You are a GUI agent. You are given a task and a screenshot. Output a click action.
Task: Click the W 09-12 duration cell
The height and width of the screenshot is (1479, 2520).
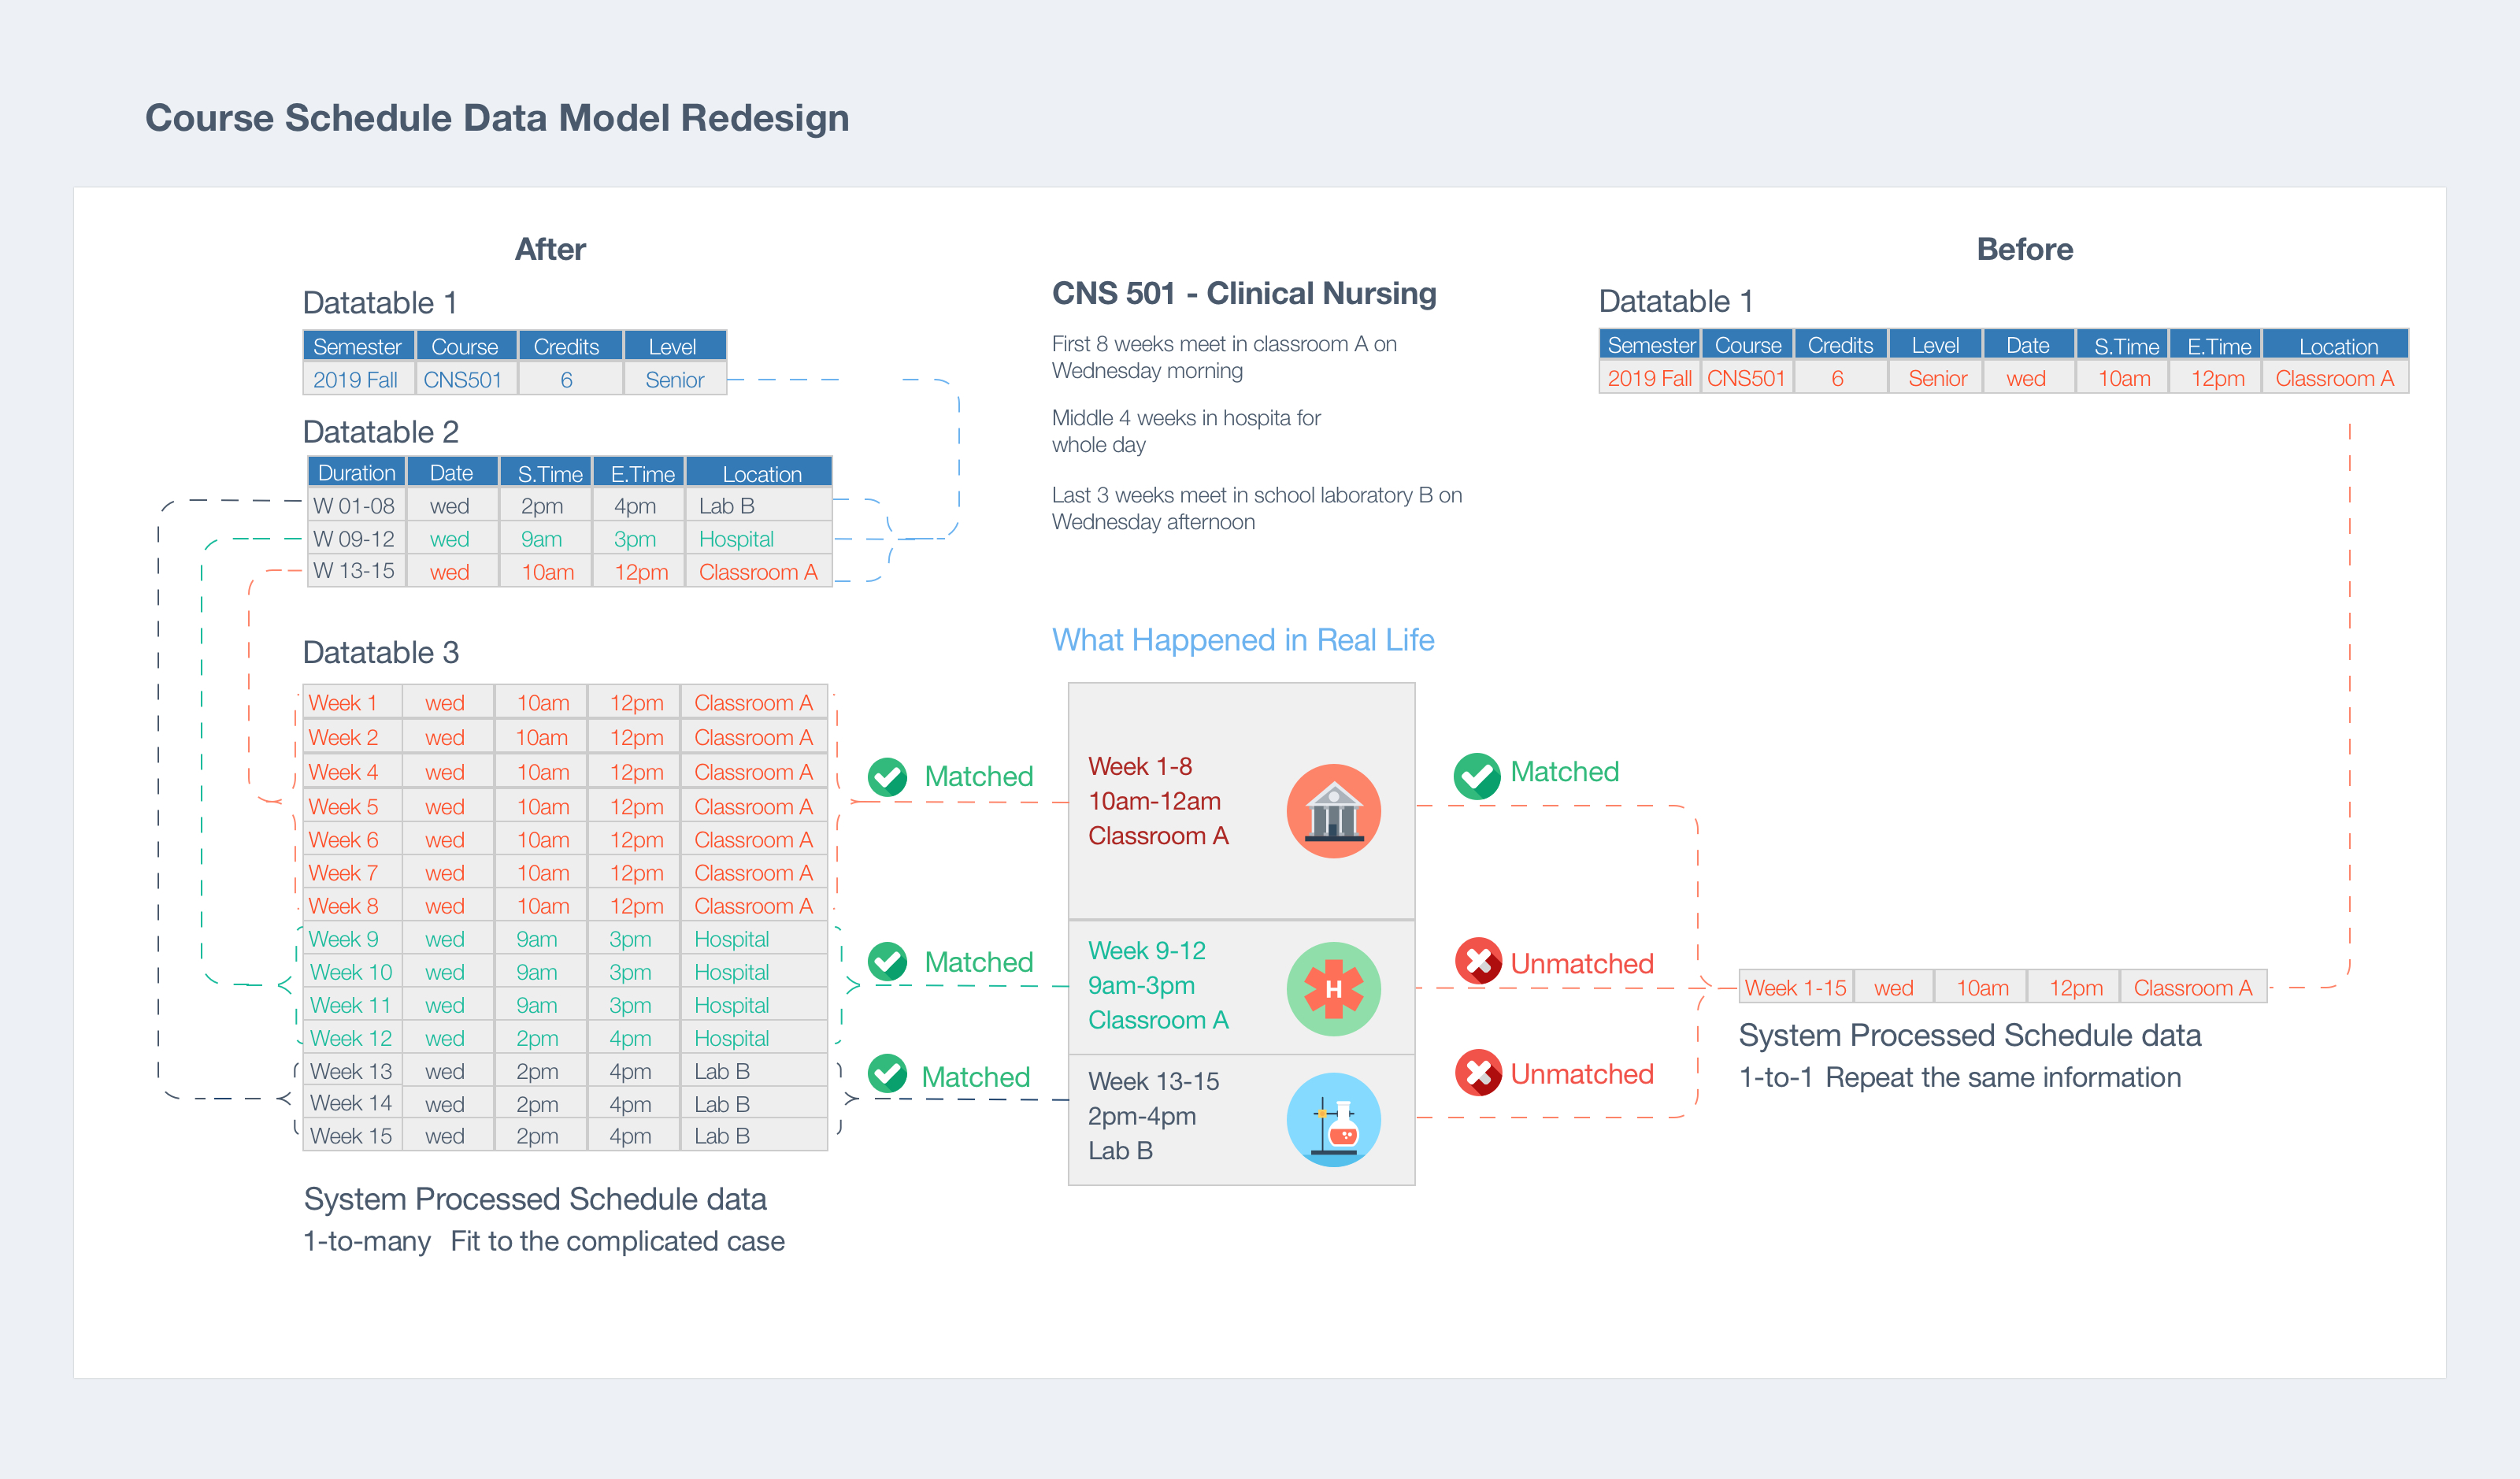(x=354, y=539)
